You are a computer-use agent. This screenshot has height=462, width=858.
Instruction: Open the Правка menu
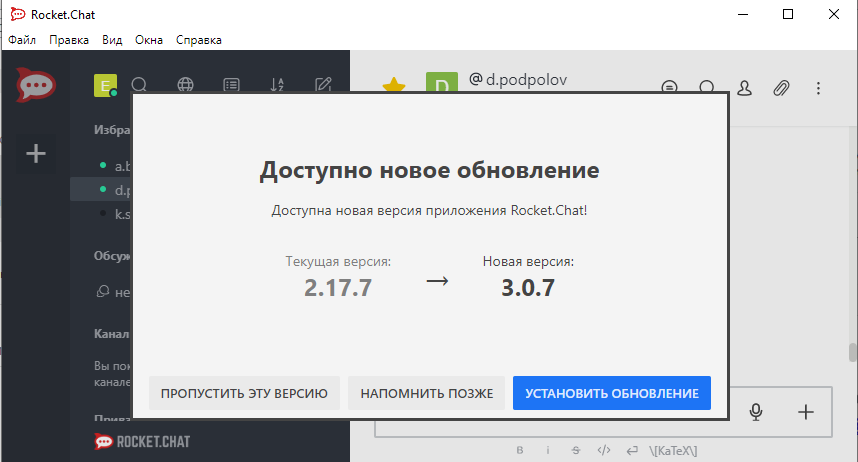click(69, 40)
